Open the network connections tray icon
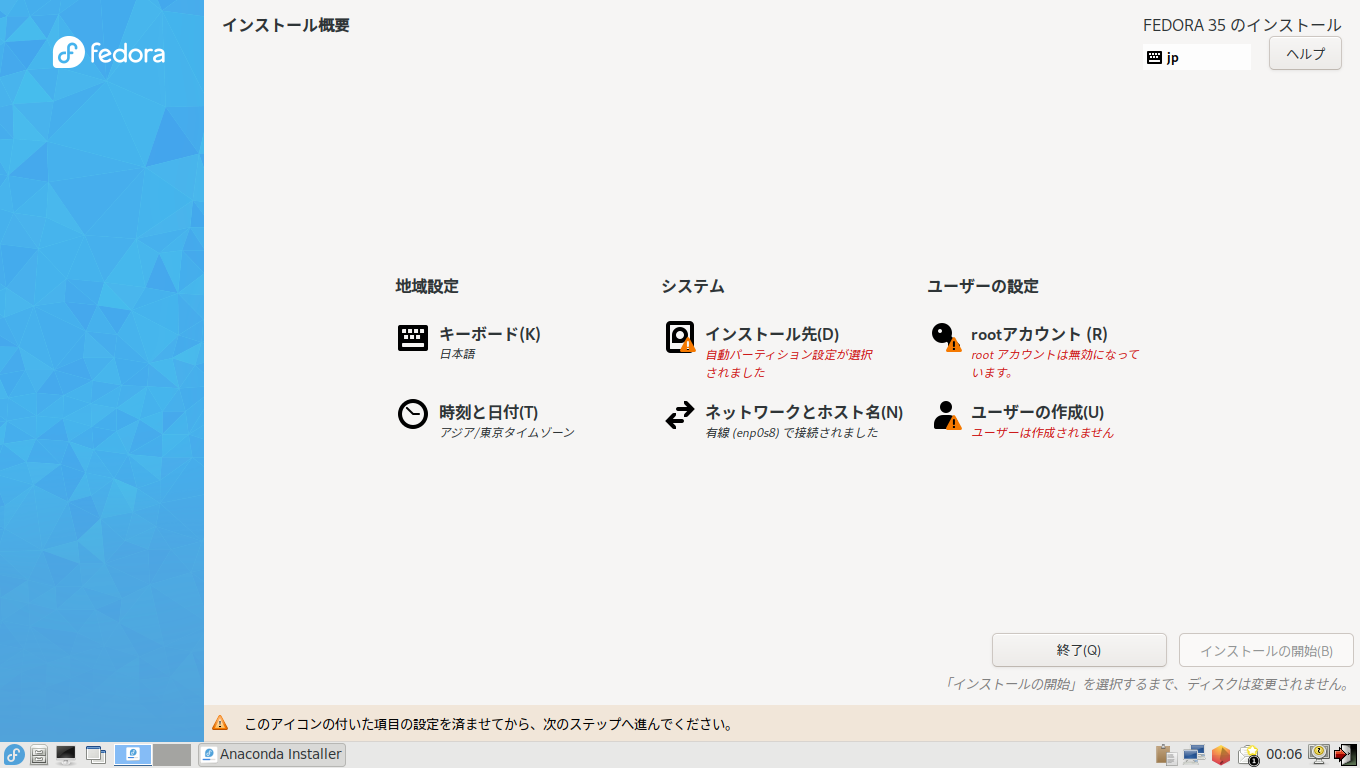Screen dimensions: 1360x768 point(1193,755)
